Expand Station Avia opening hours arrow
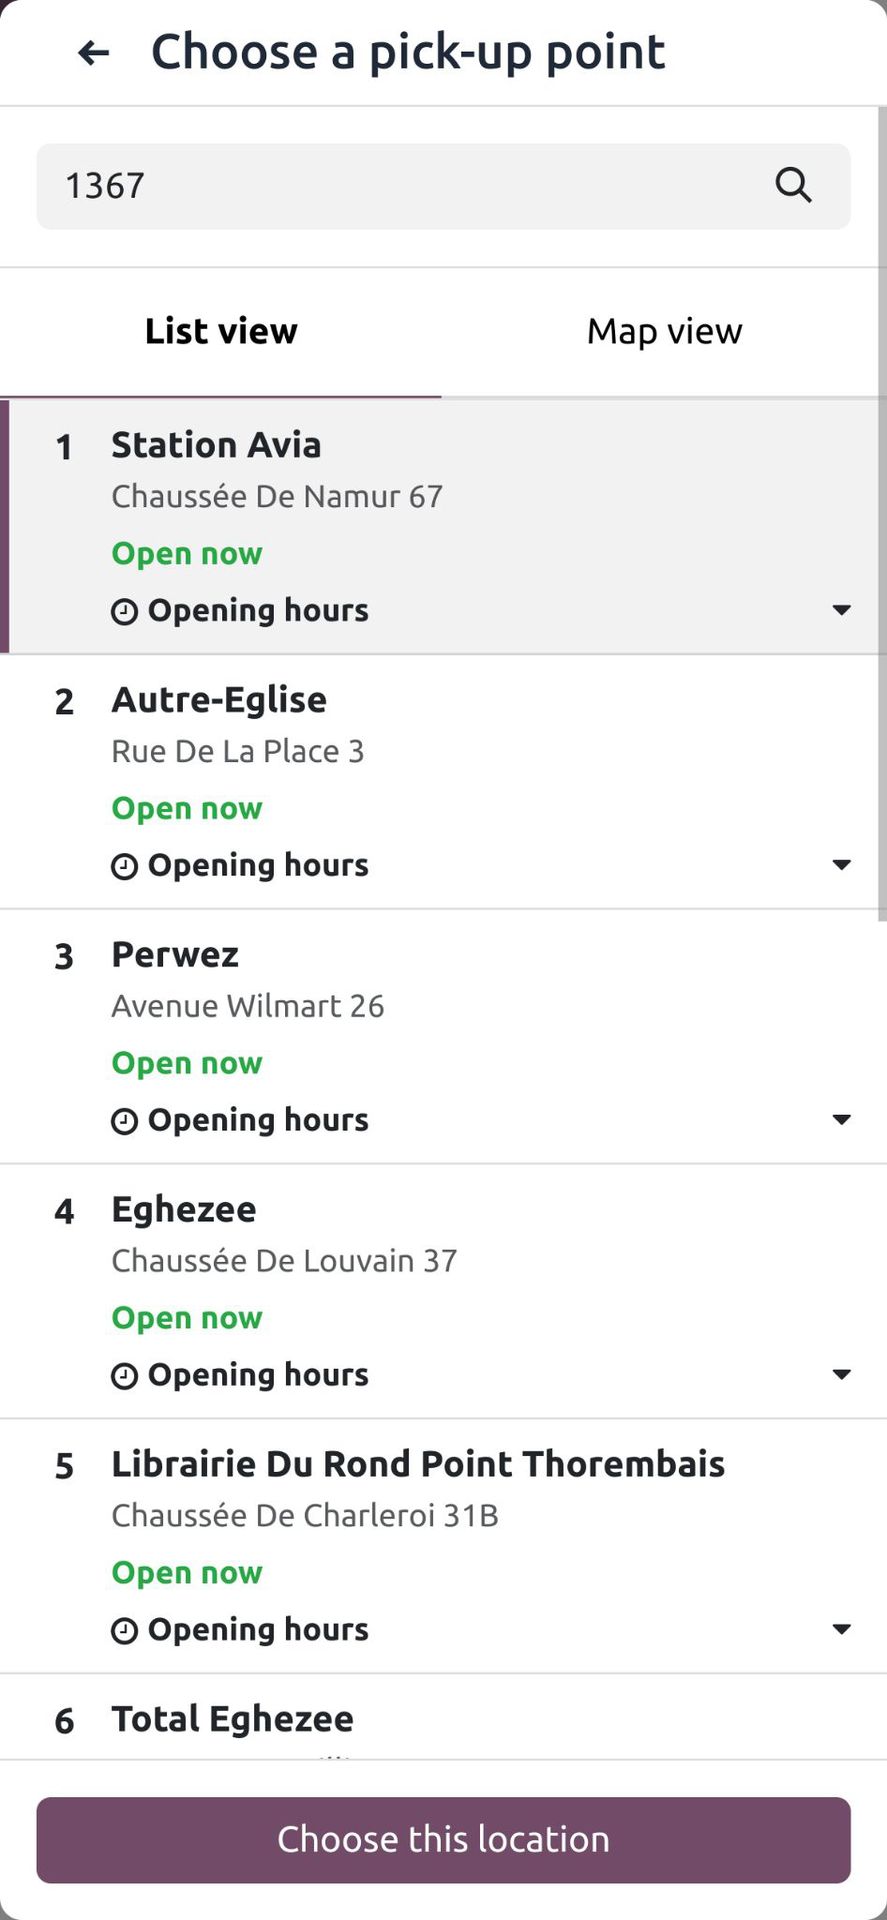This screenshot has width=887, height=1920. point(842,610)
